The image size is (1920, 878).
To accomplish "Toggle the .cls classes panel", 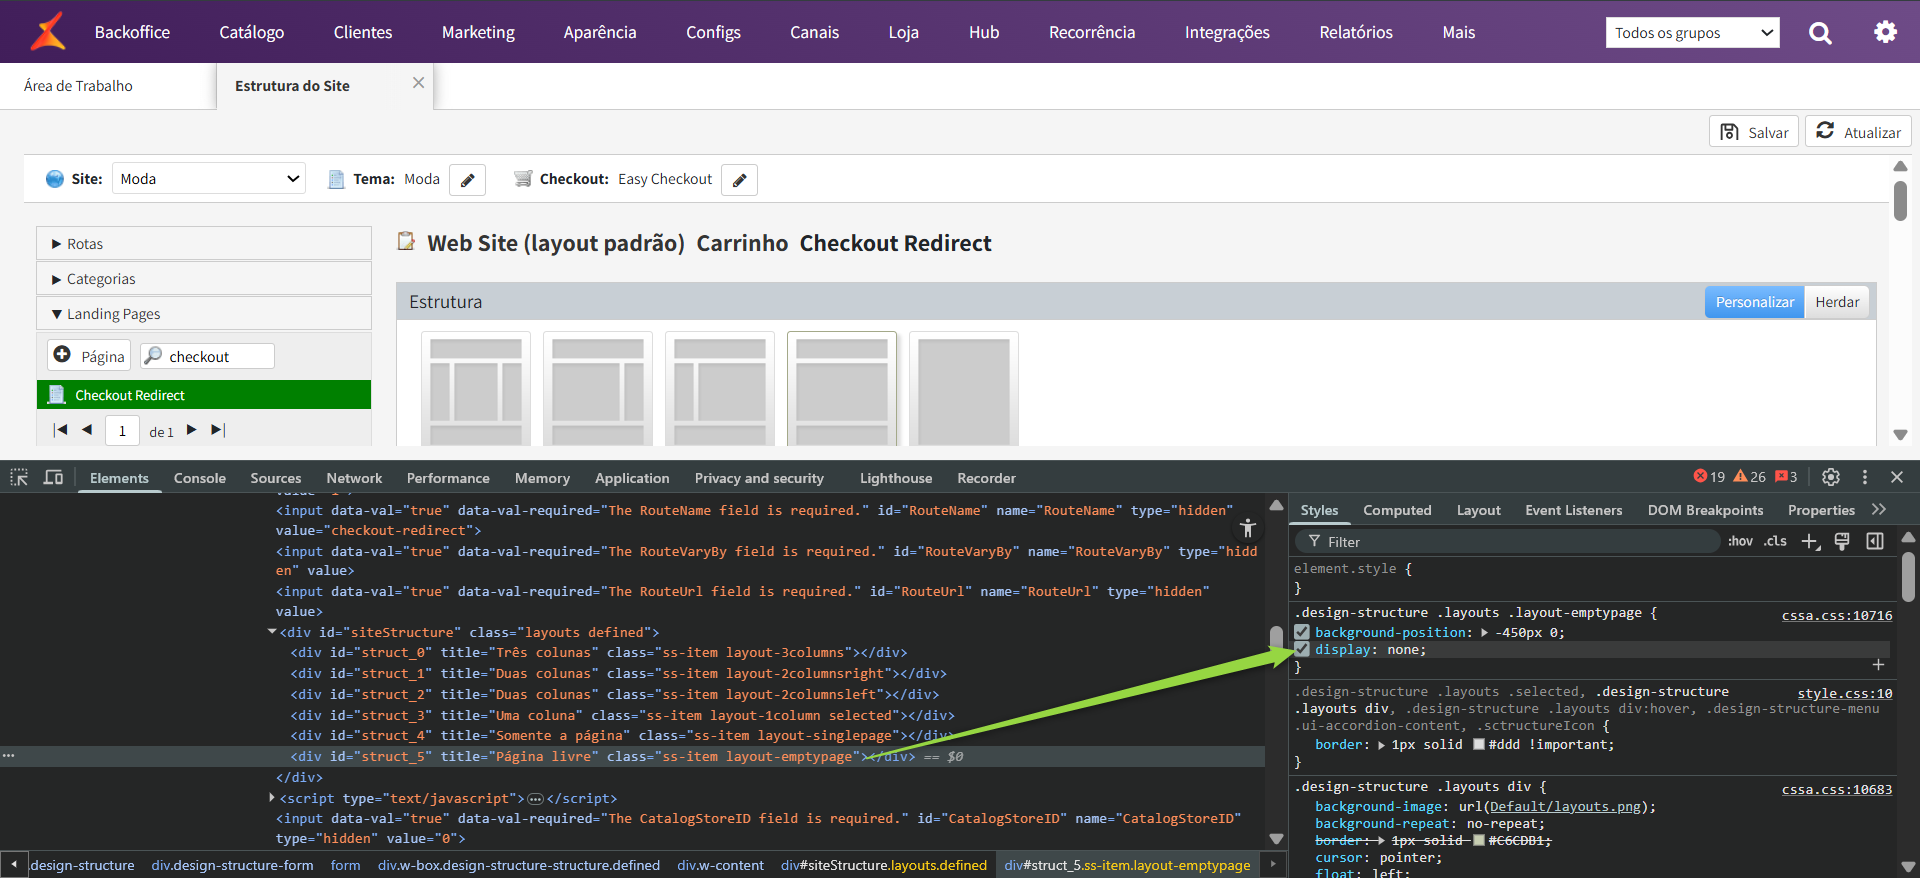I will 1775,541.
